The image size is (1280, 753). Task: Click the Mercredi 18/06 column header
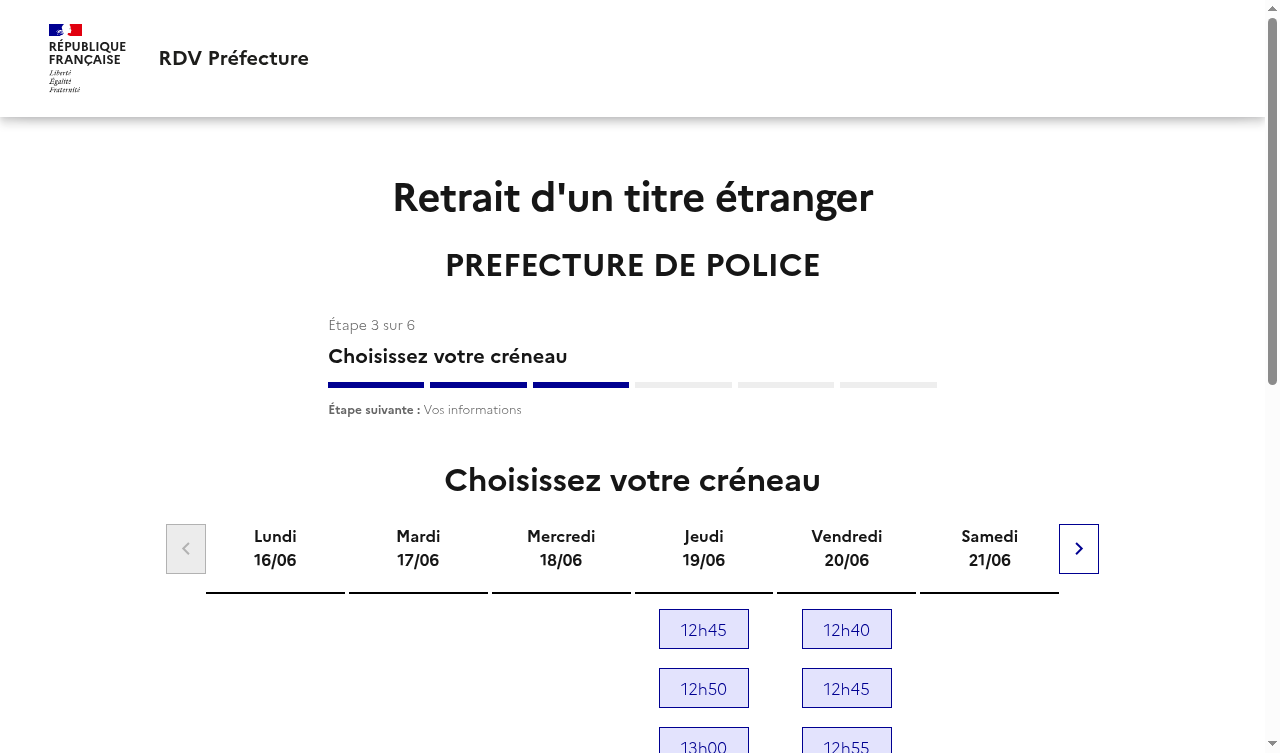point(561,548)
